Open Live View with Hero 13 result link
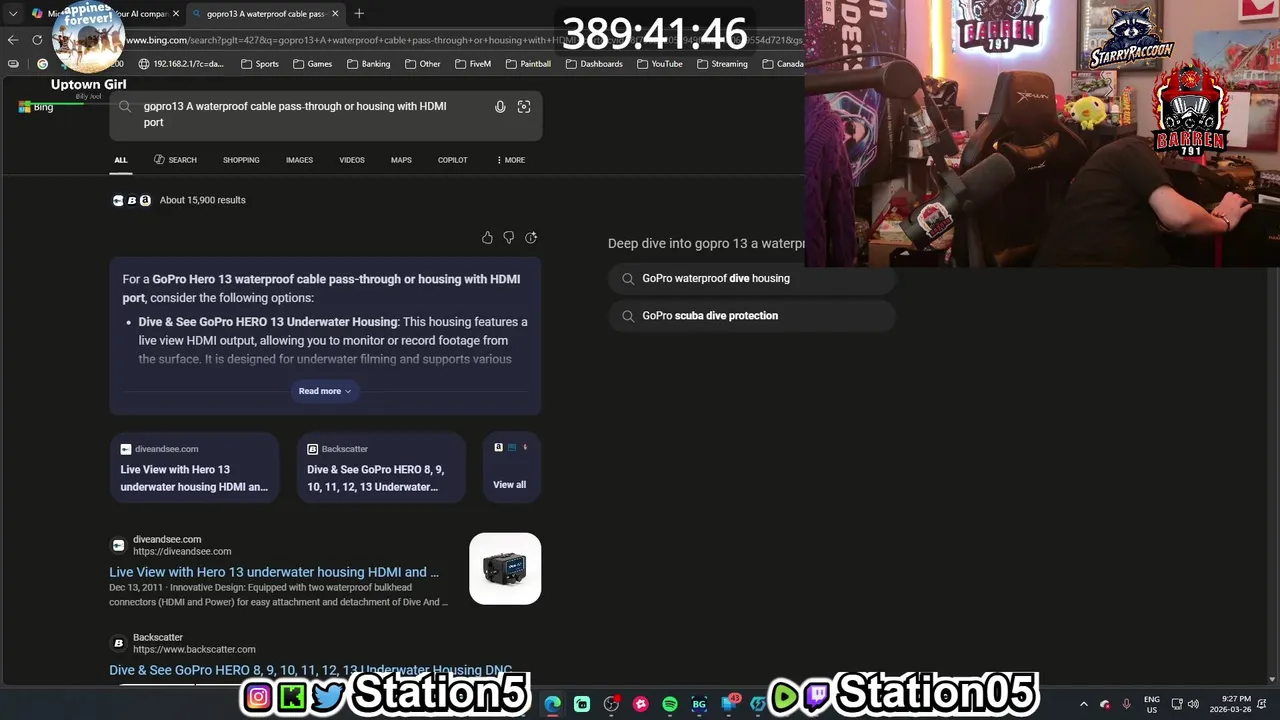 click(x=274, y=572)
